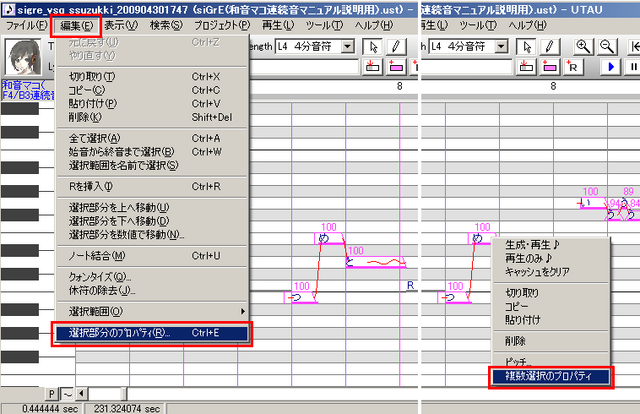Choose 選択部分のプロパティ(R) entry
Screen dimensions: 640x414
pos(152,333)
